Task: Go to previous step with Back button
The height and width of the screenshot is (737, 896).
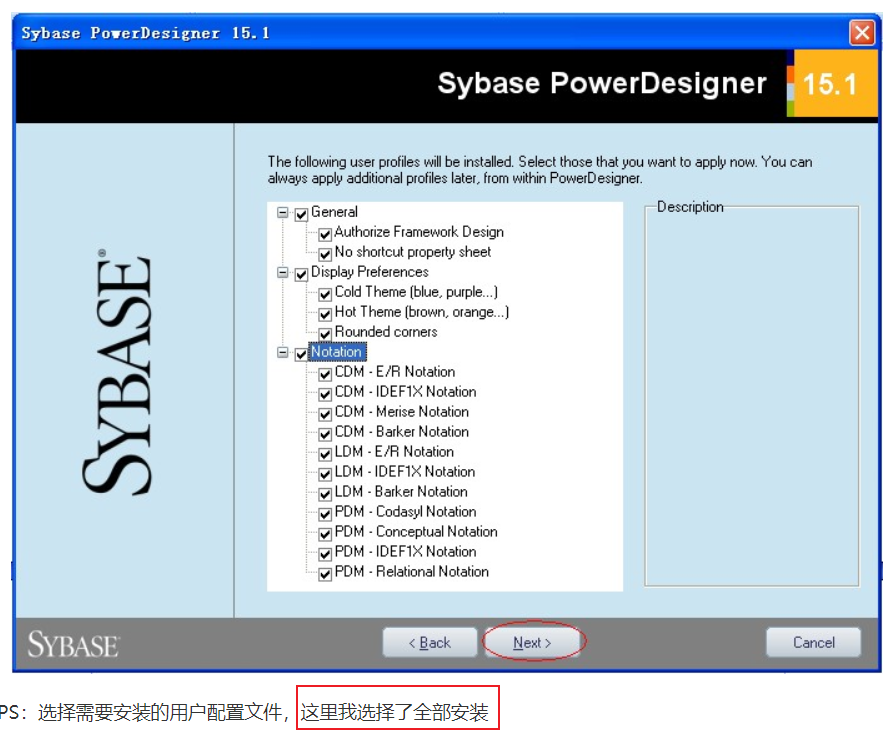Action: point(430,643)
